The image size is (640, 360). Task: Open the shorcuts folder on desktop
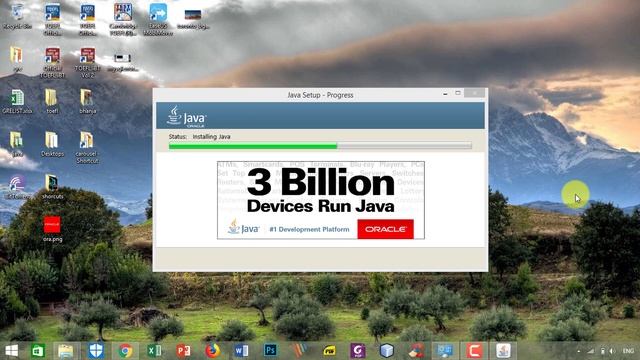tap(52, 187)
